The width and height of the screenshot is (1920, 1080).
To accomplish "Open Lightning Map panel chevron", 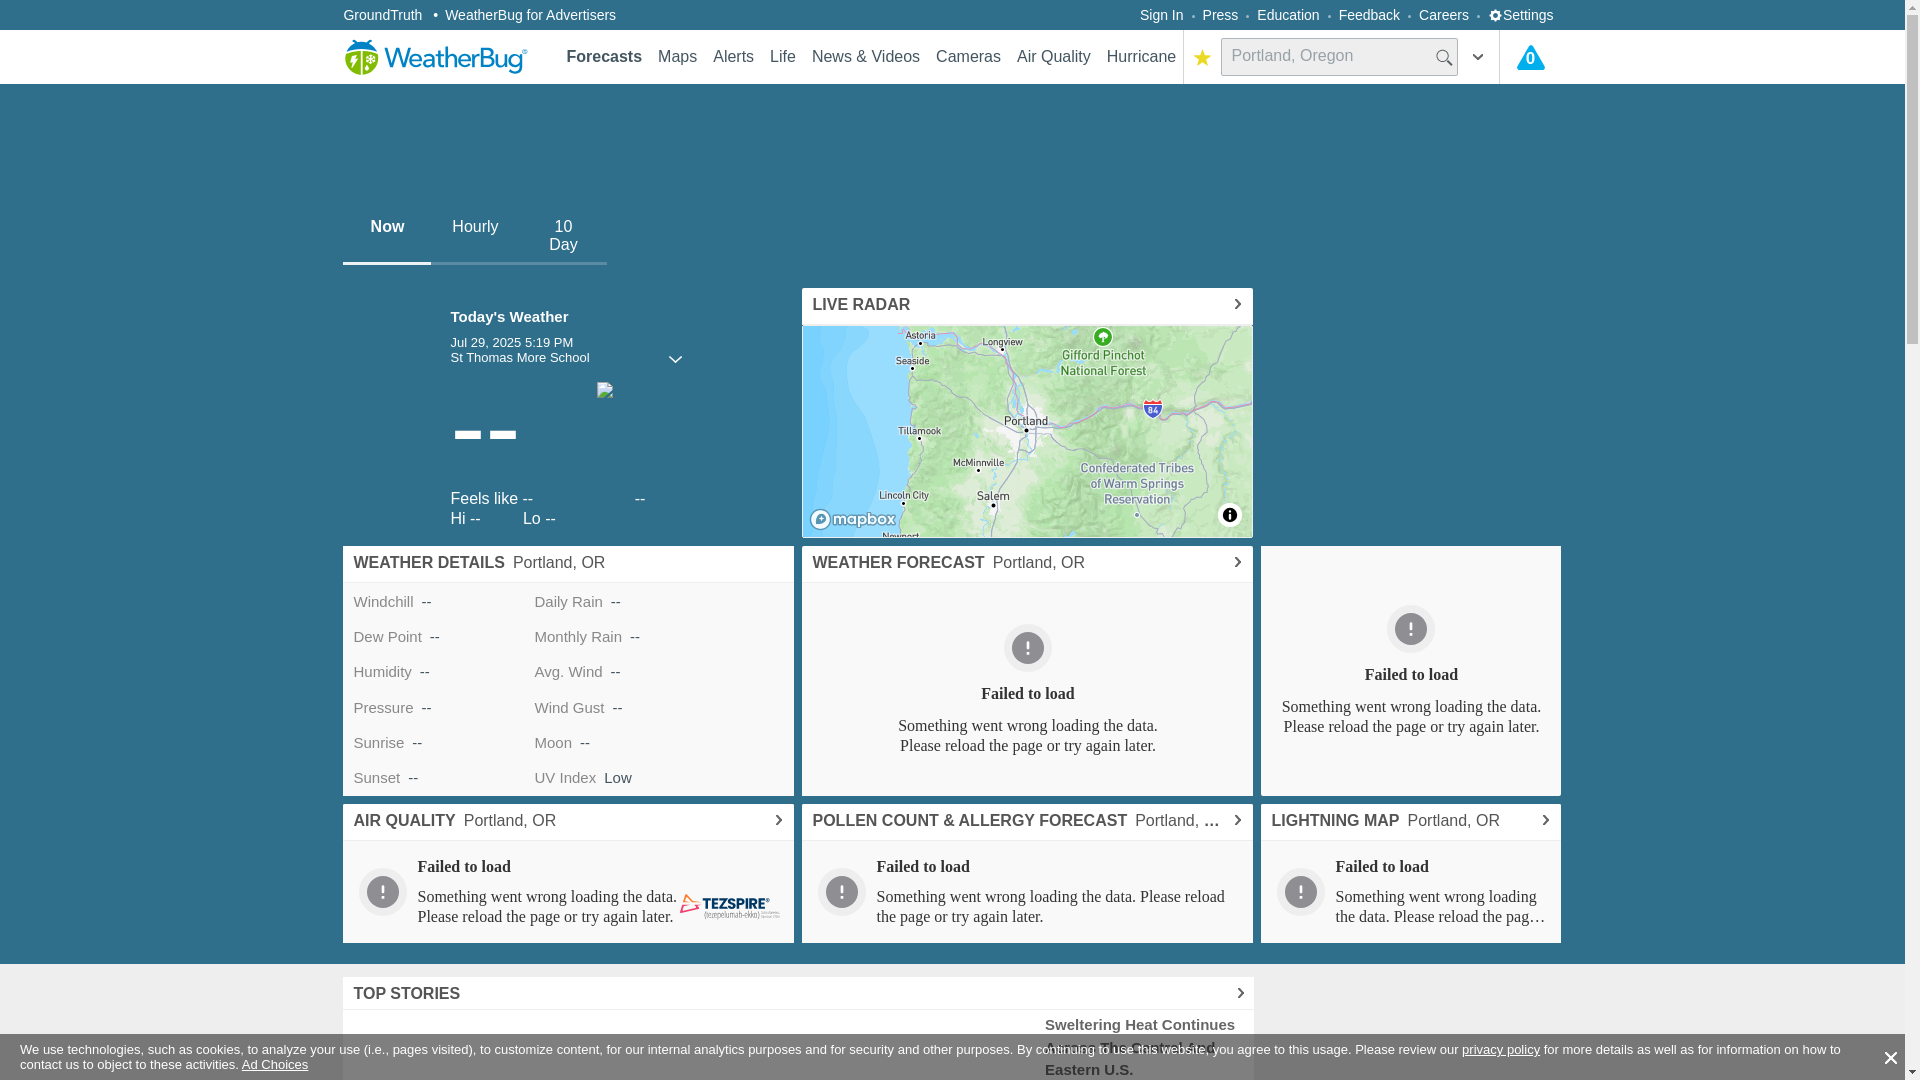I will coord(1545,821).
